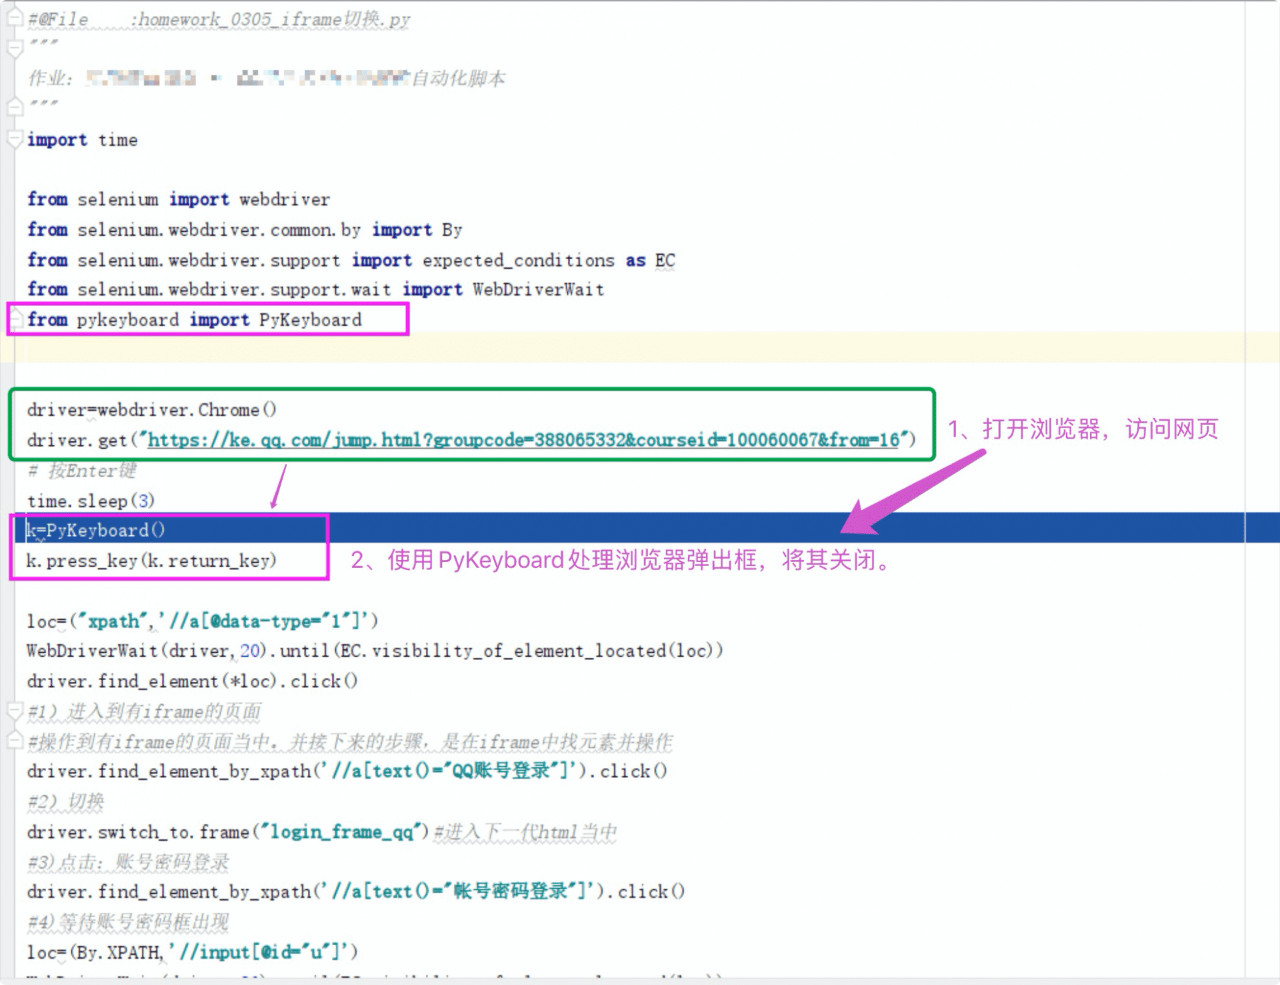Click the 'WebDriverWait(driver,20).until' line
1280x985 pixels.
point(375,651)
